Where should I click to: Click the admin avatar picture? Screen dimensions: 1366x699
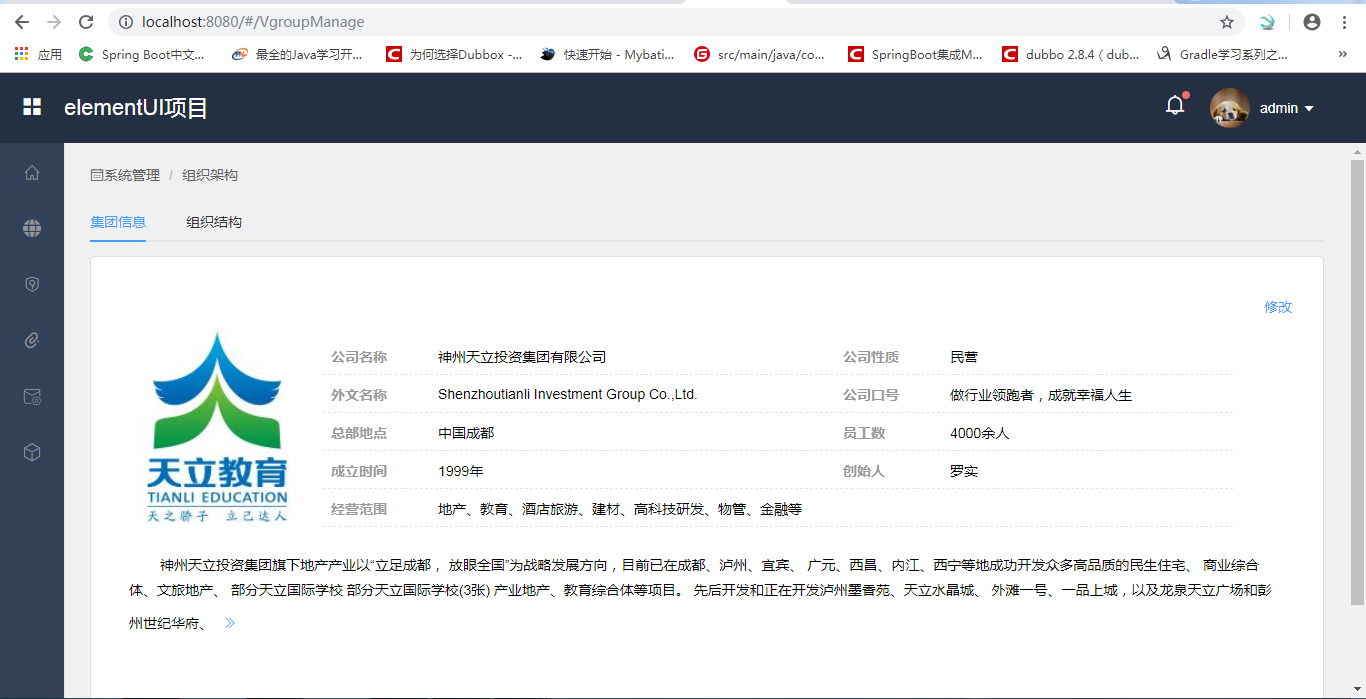1229,108
